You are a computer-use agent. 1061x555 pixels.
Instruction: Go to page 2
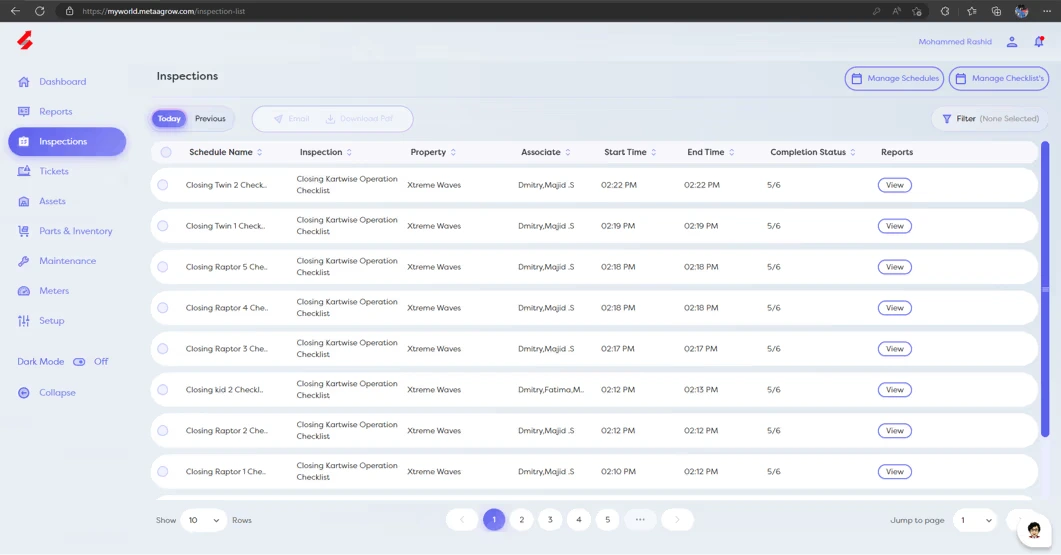[x=522, y=520]
